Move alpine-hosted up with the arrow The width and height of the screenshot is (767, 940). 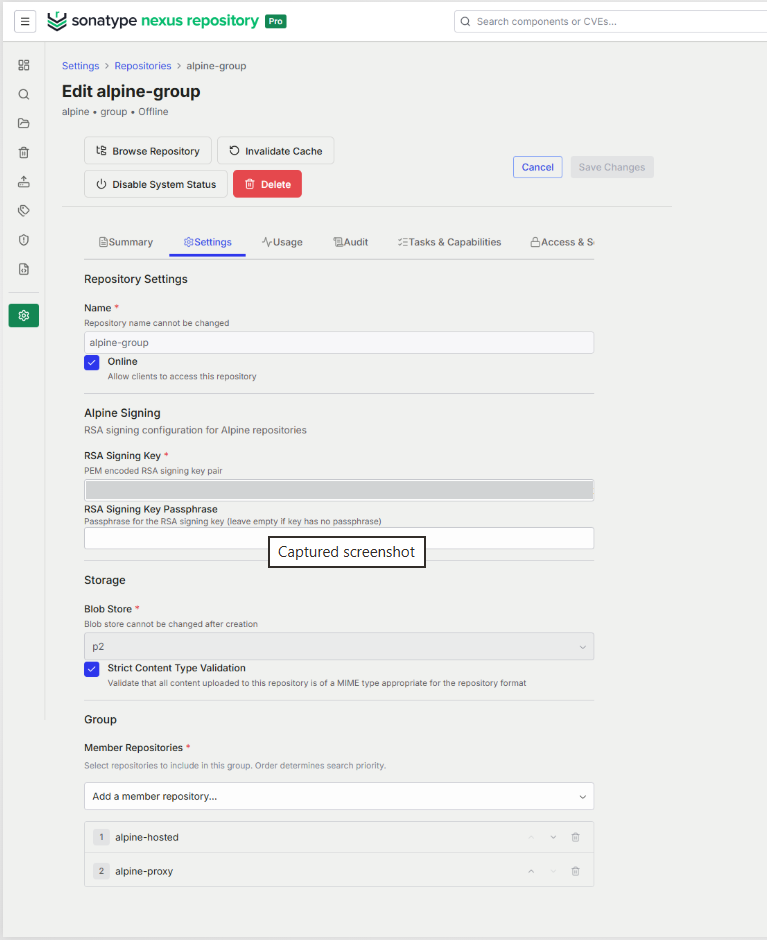pos(531,837)
